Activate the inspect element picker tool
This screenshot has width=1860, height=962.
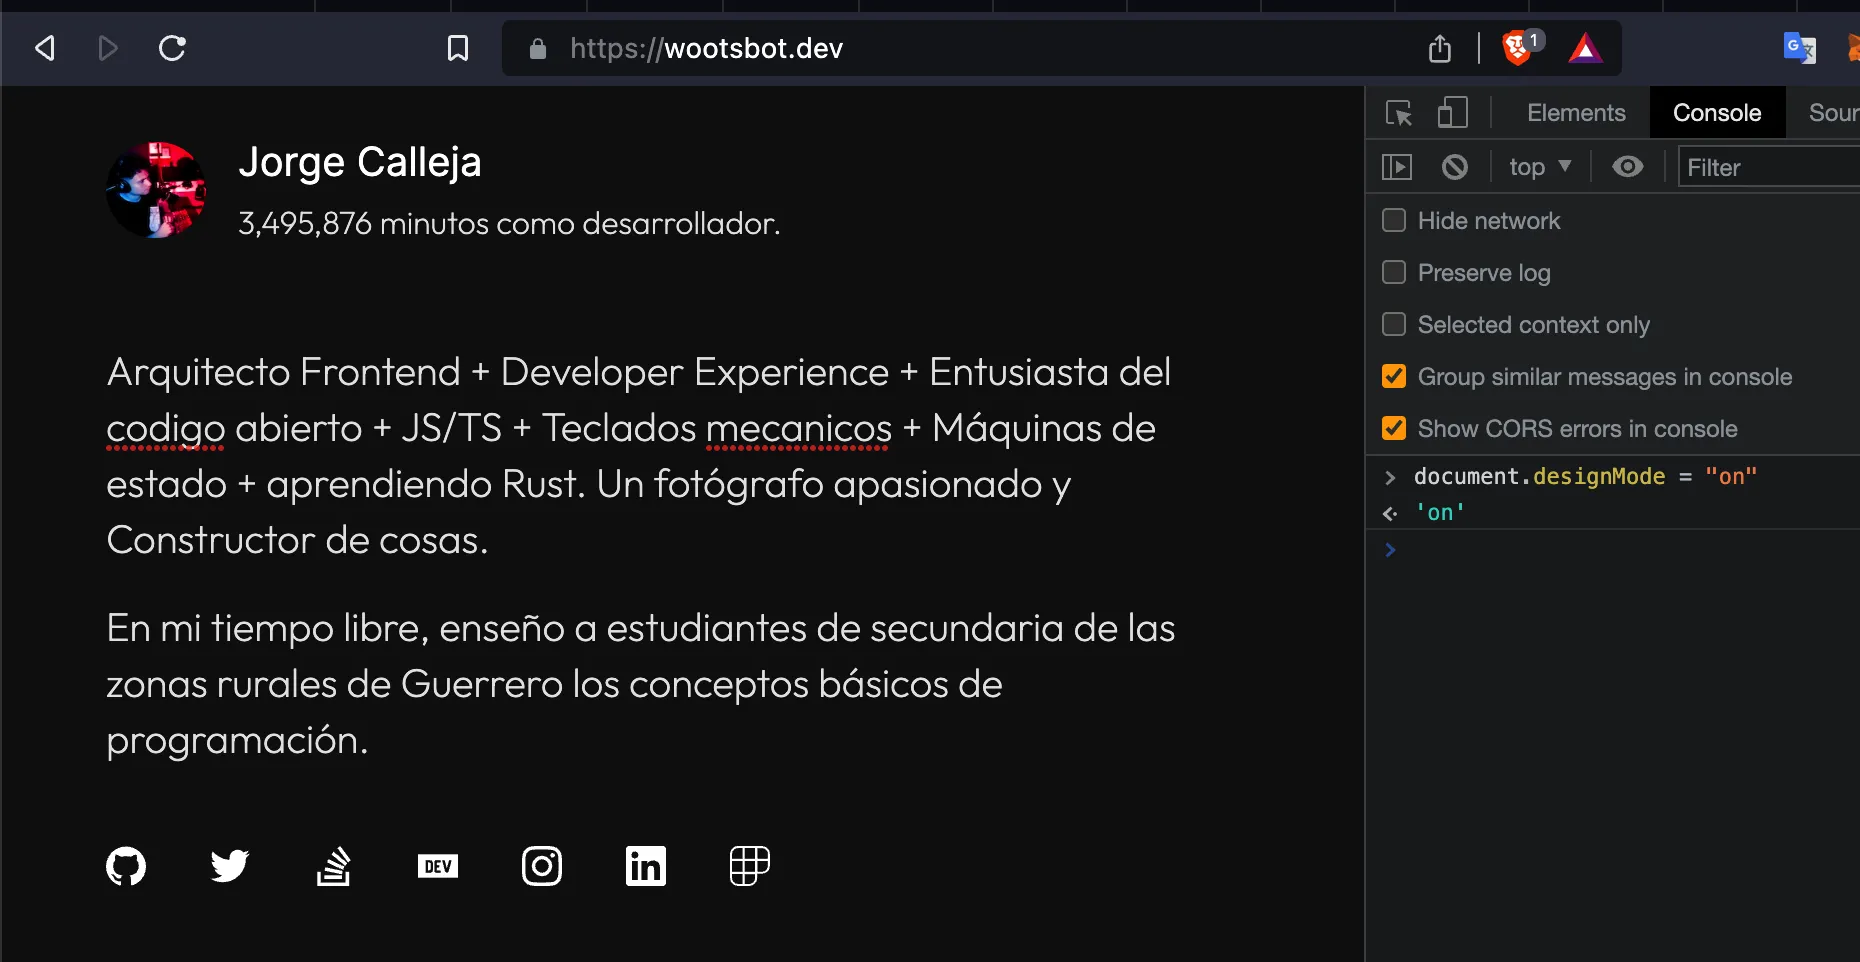point(1399,113)
